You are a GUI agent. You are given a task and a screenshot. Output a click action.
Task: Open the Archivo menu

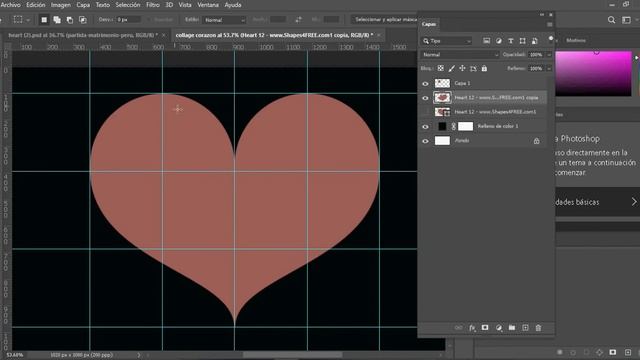[11, 5]
